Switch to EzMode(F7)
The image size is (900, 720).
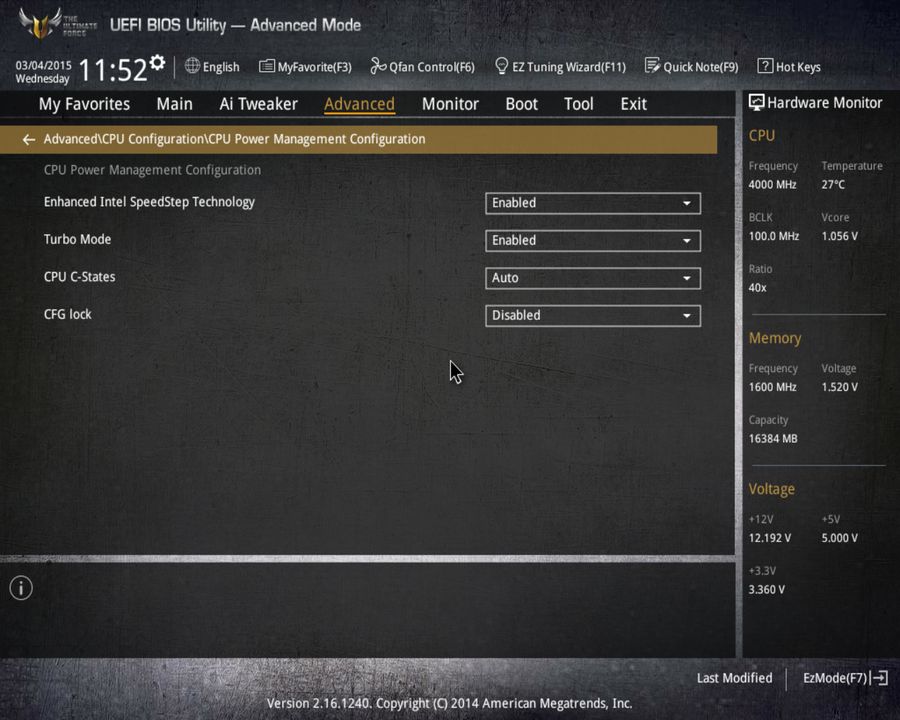(835, 678)
